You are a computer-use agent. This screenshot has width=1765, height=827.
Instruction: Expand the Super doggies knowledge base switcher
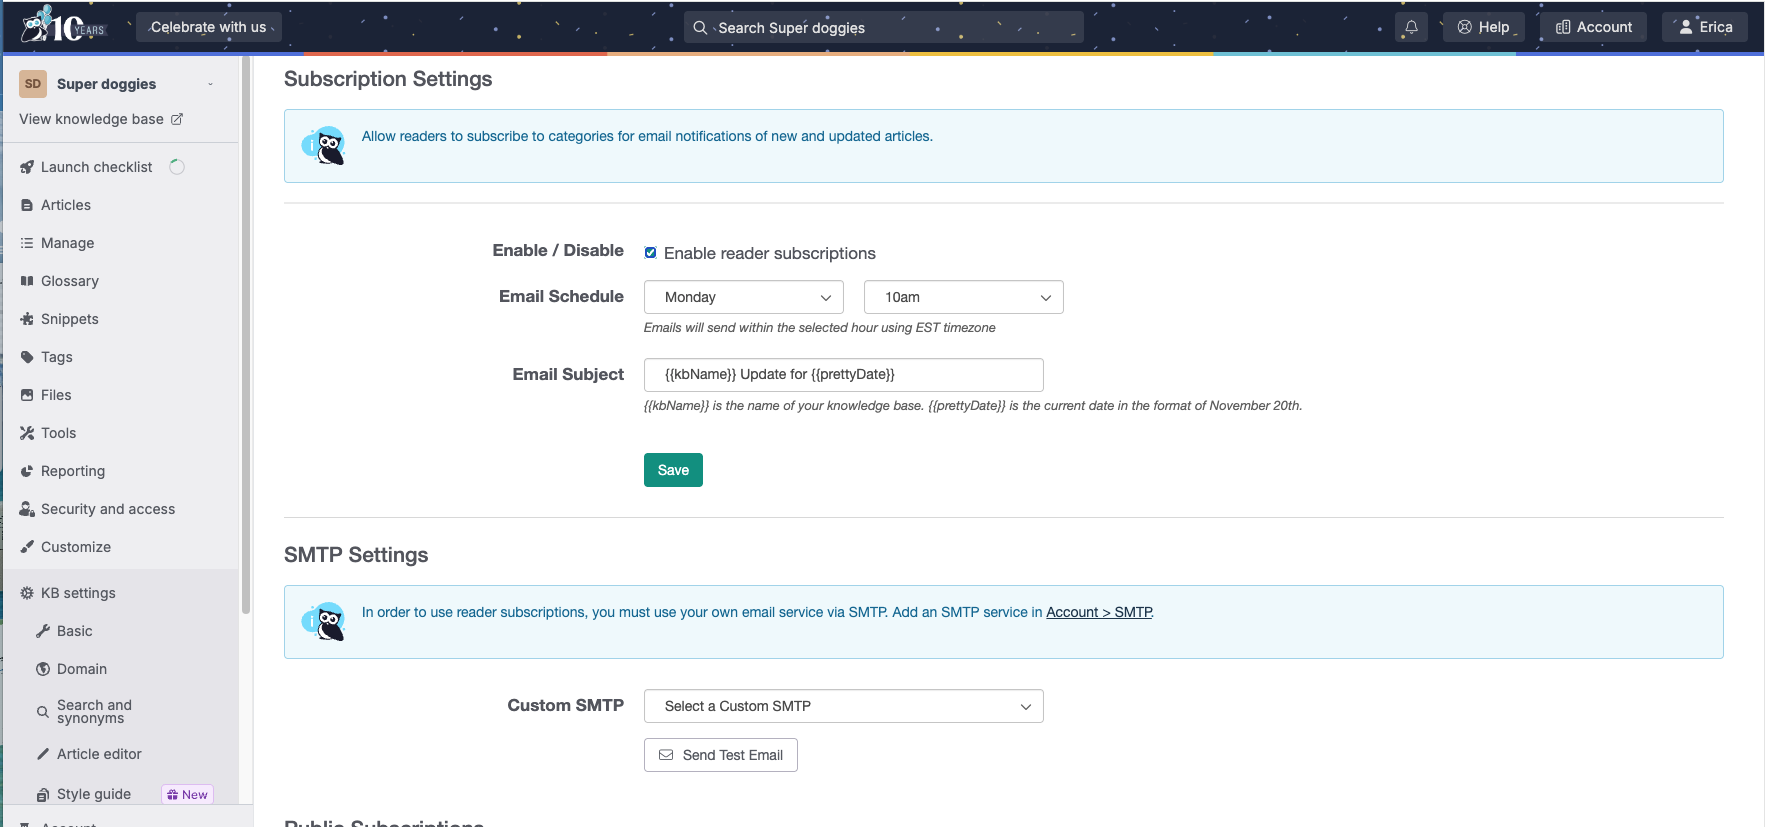pos(210,84)
